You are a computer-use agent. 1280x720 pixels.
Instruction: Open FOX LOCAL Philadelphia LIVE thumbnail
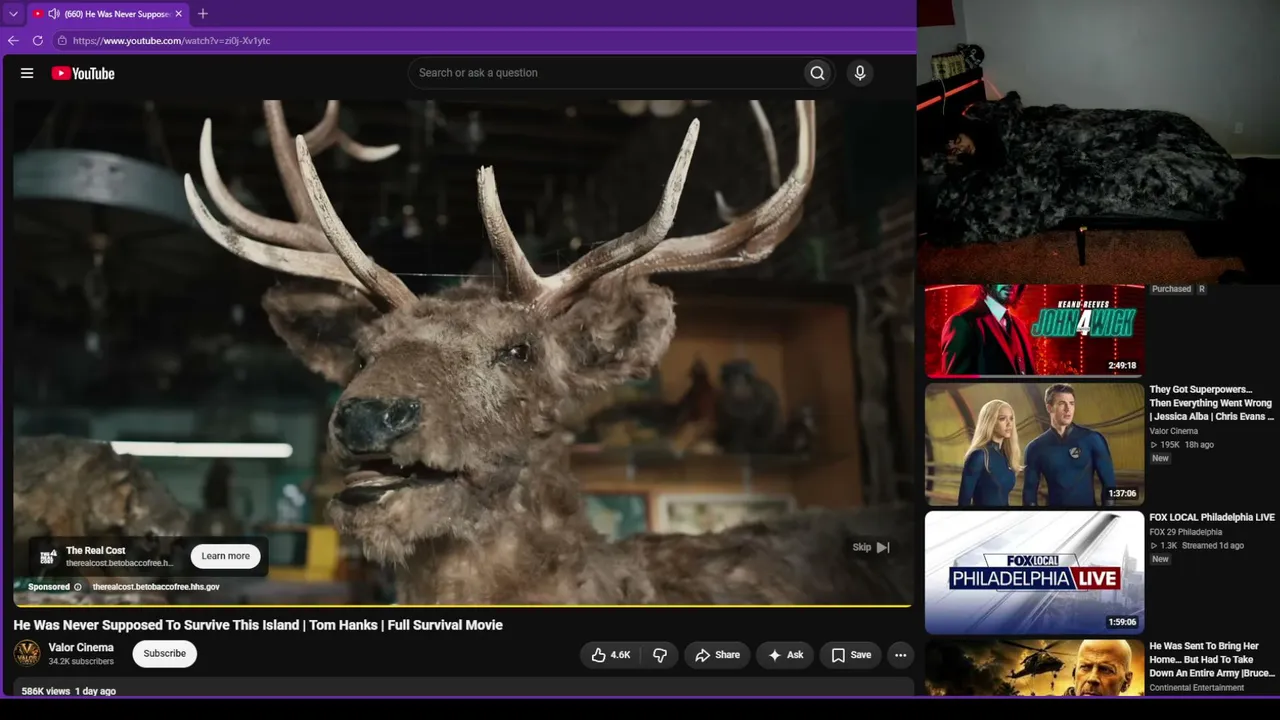point(1034,573)
